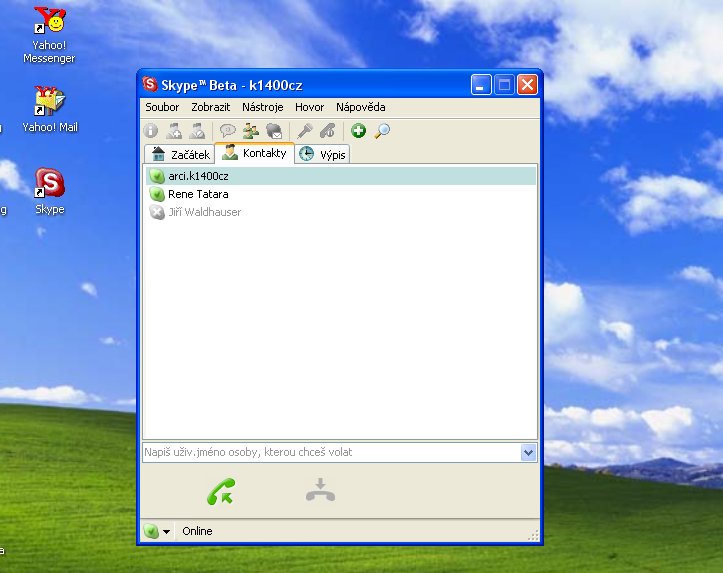Click the profile info toolbar icon

[x=151, y=131]
